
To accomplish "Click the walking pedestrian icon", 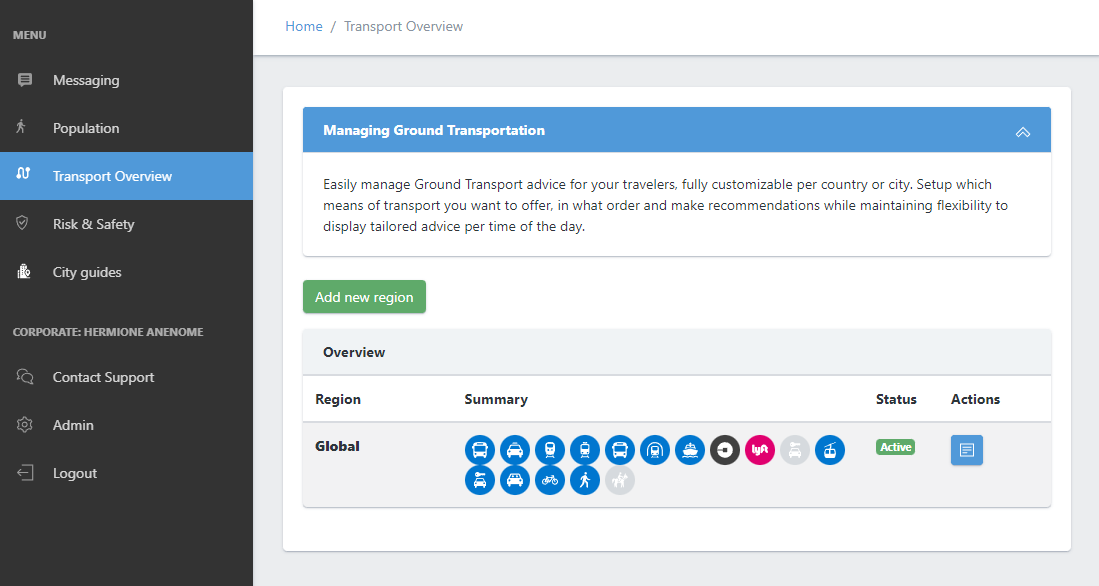I will [x=585, y=480].
